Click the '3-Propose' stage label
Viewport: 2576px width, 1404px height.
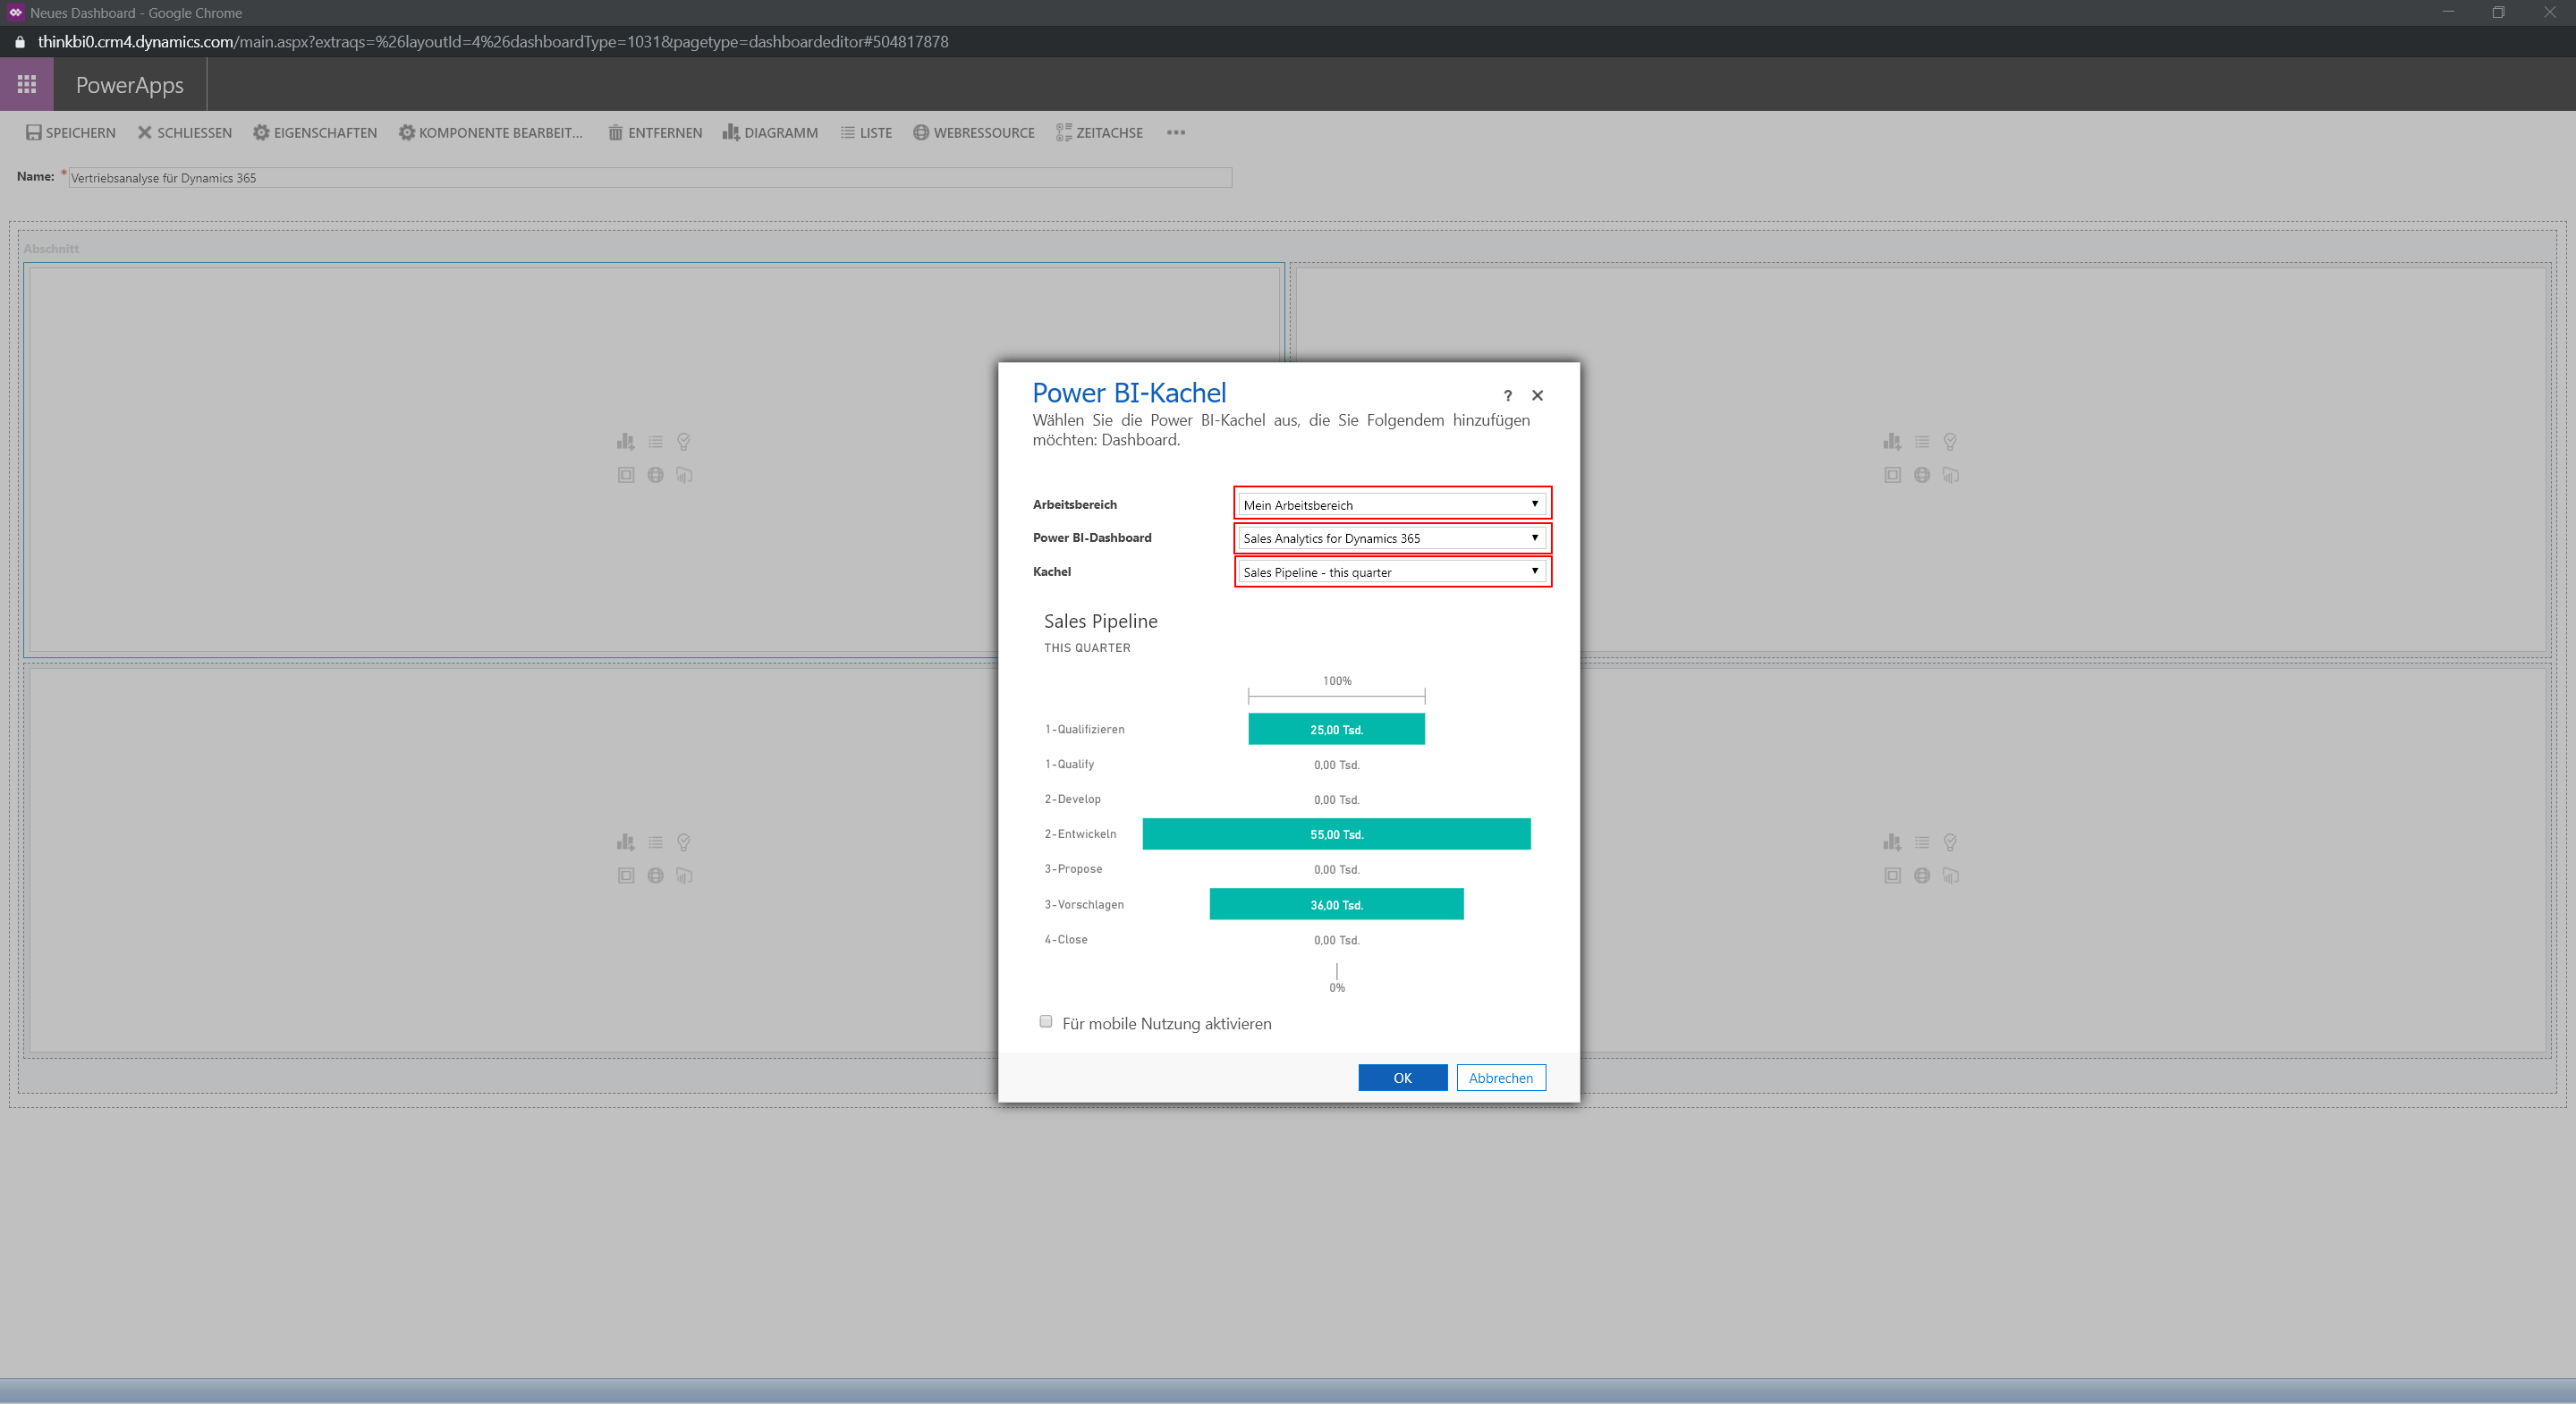(x=1073, y=869)
